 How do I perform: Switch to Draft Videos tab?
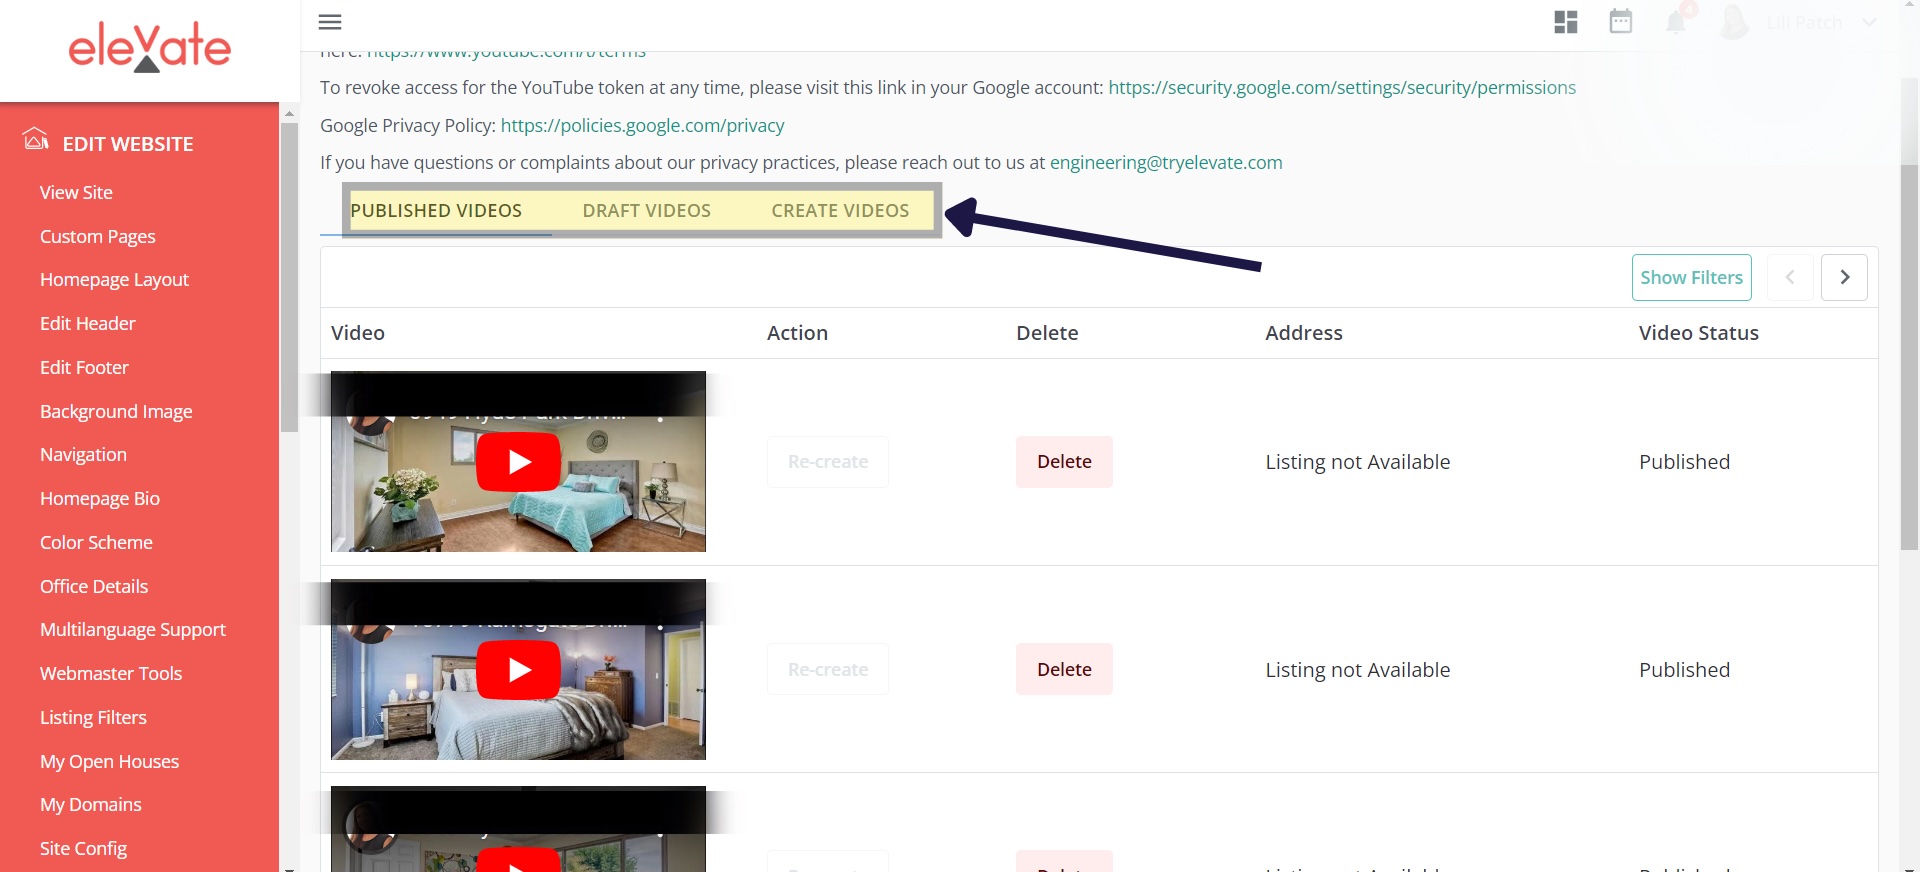tap(647, 211)
